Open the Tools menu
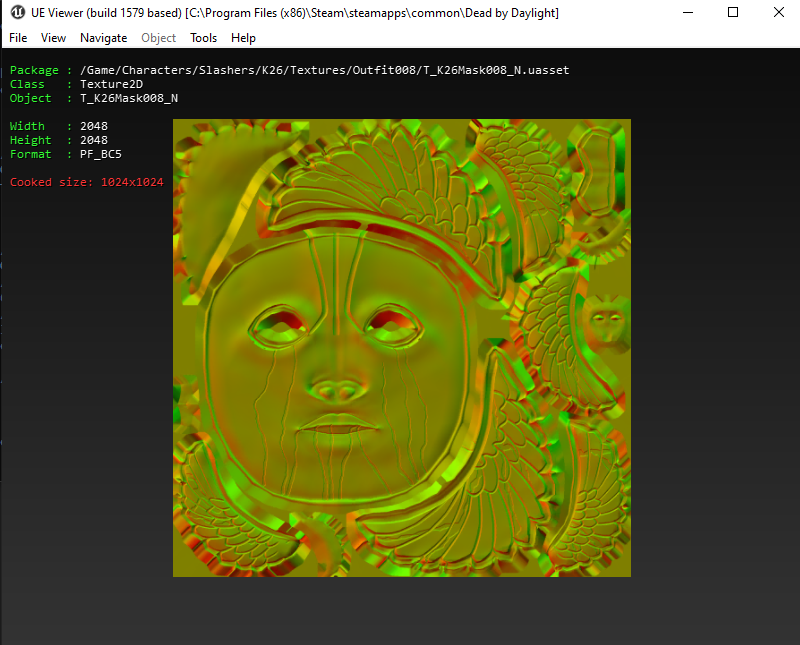Screen dimensions: 800x645 [204, 38]
